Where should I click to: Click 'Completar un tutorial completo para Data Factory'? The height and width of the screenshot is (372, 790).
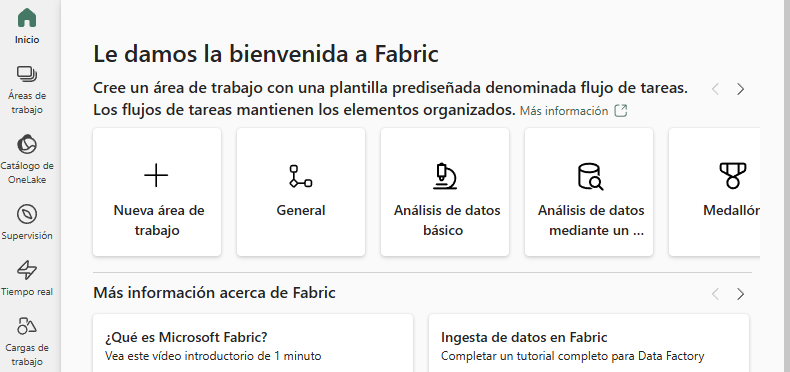coord(572,356)
